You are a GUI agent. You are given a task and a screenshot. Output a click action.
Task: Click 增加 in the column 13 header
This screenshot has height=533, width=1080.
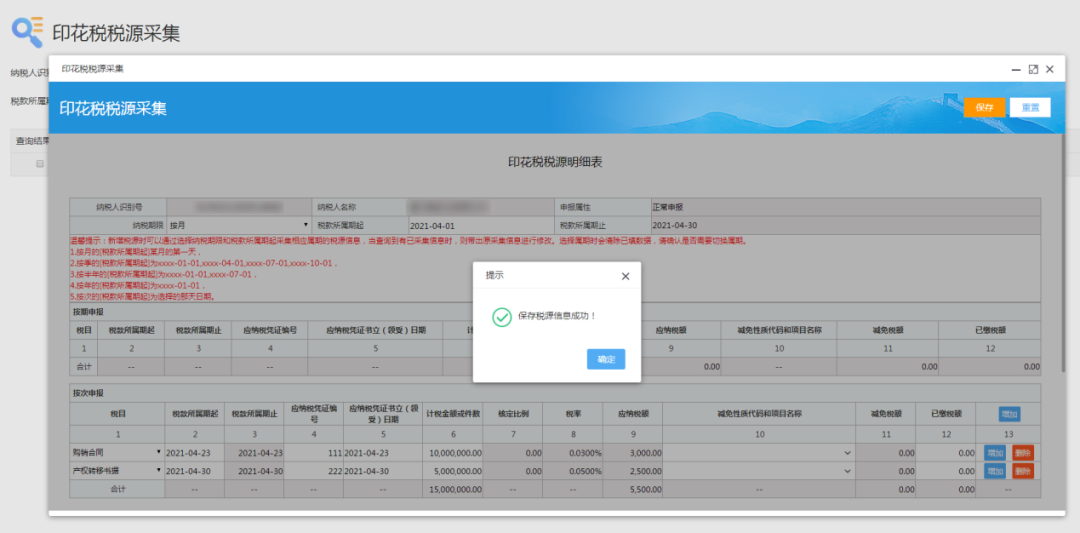coord(1009,413)
